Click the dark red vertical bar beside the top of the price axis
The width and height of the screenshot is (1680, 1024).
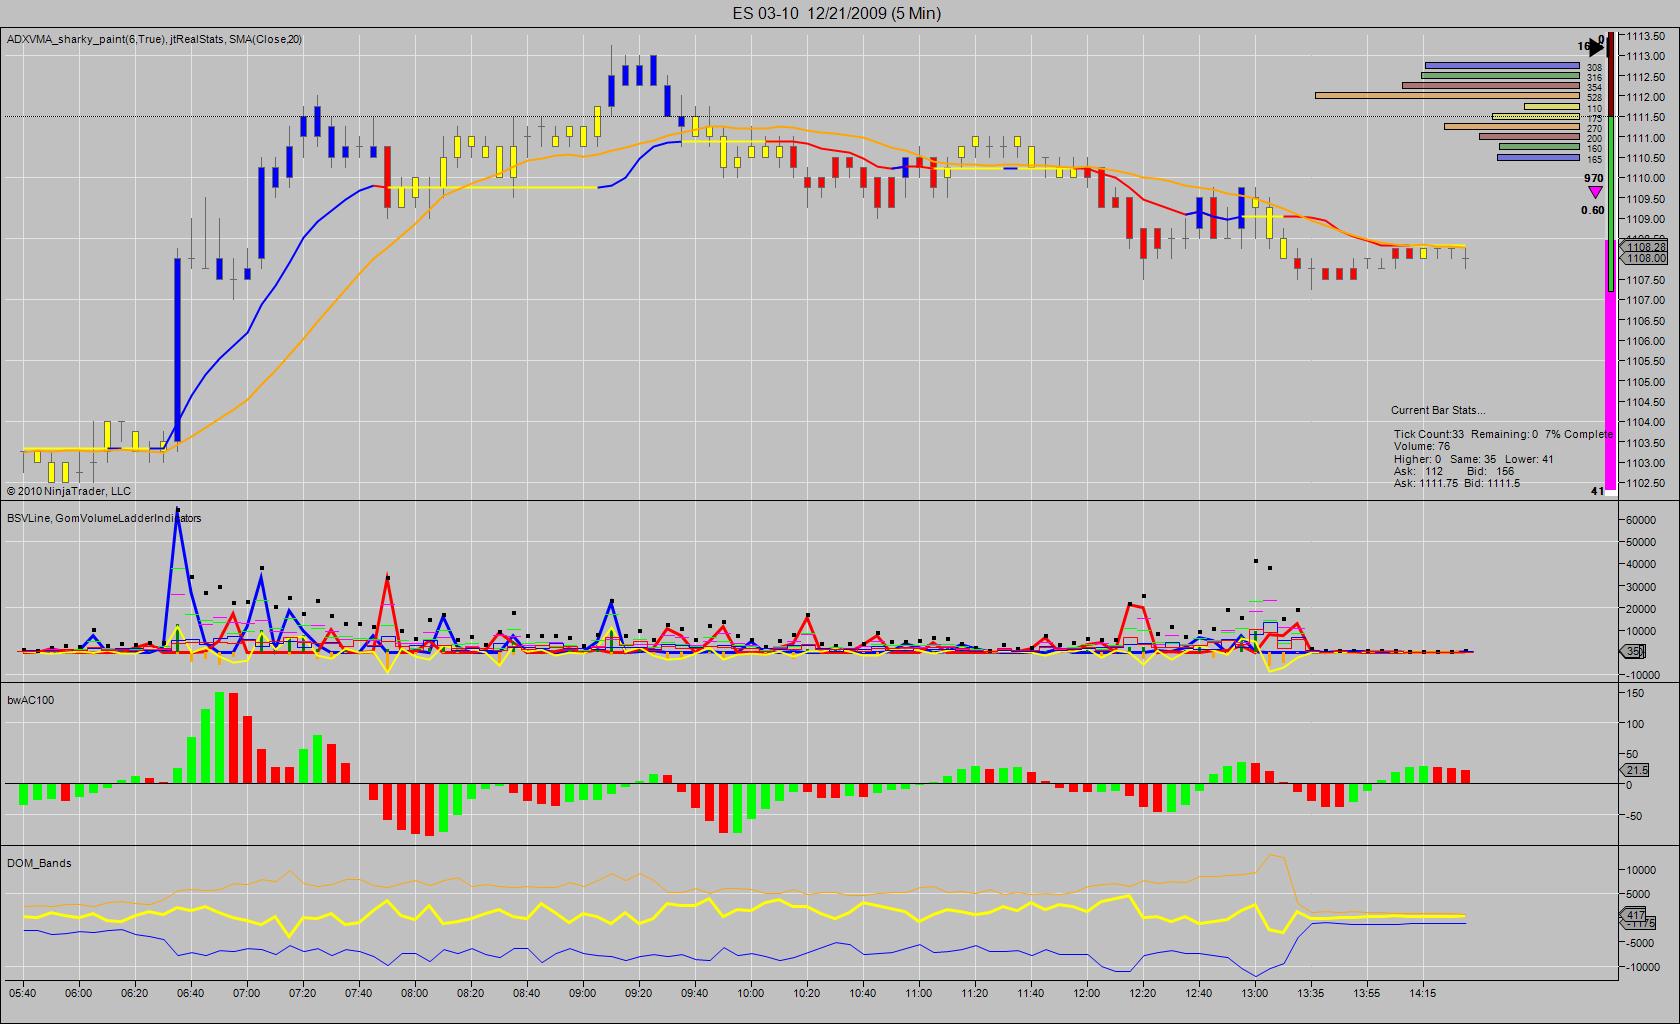(1611, 73)
